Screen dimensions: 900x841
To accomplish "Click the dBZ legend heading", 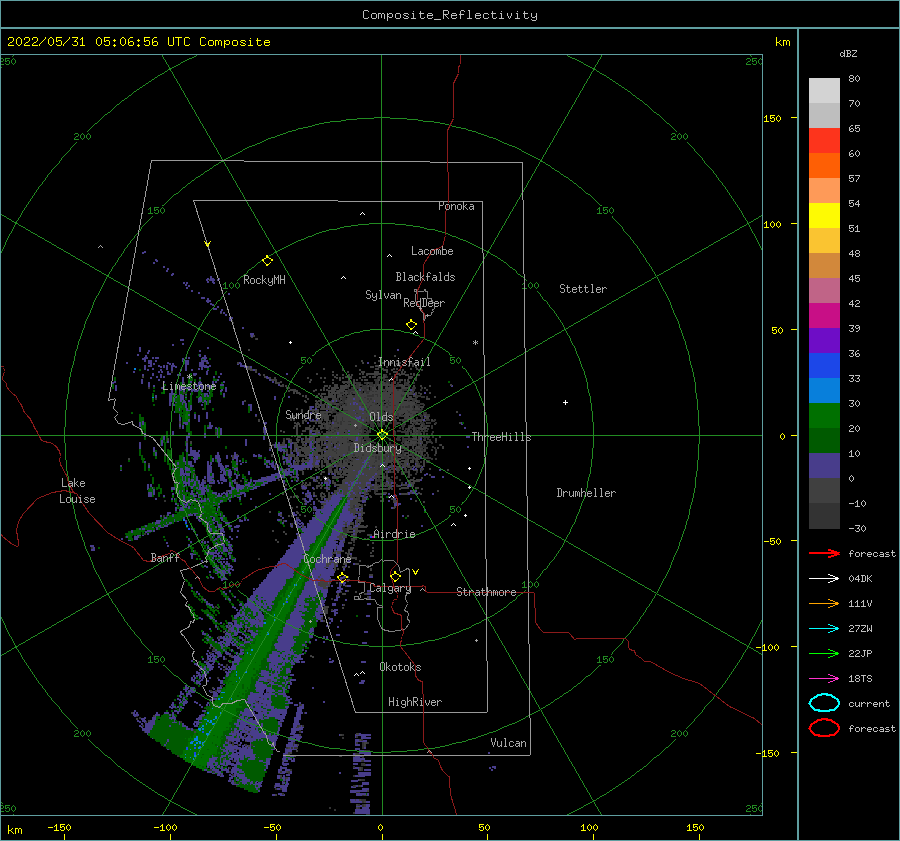I will [848, 53].
